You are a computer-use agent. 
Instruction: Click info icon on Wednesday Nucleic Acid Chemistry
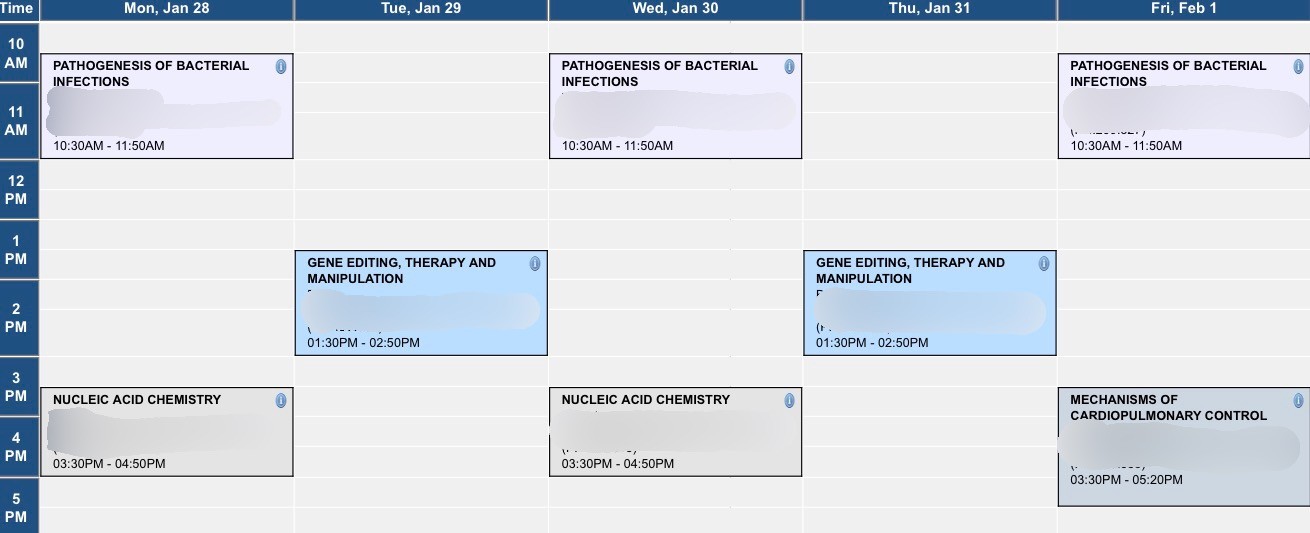[790, 400]
